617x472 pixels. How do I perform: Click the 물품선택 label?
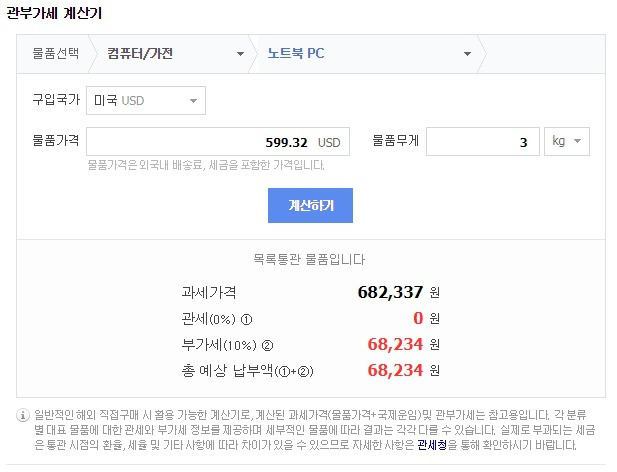56,53
